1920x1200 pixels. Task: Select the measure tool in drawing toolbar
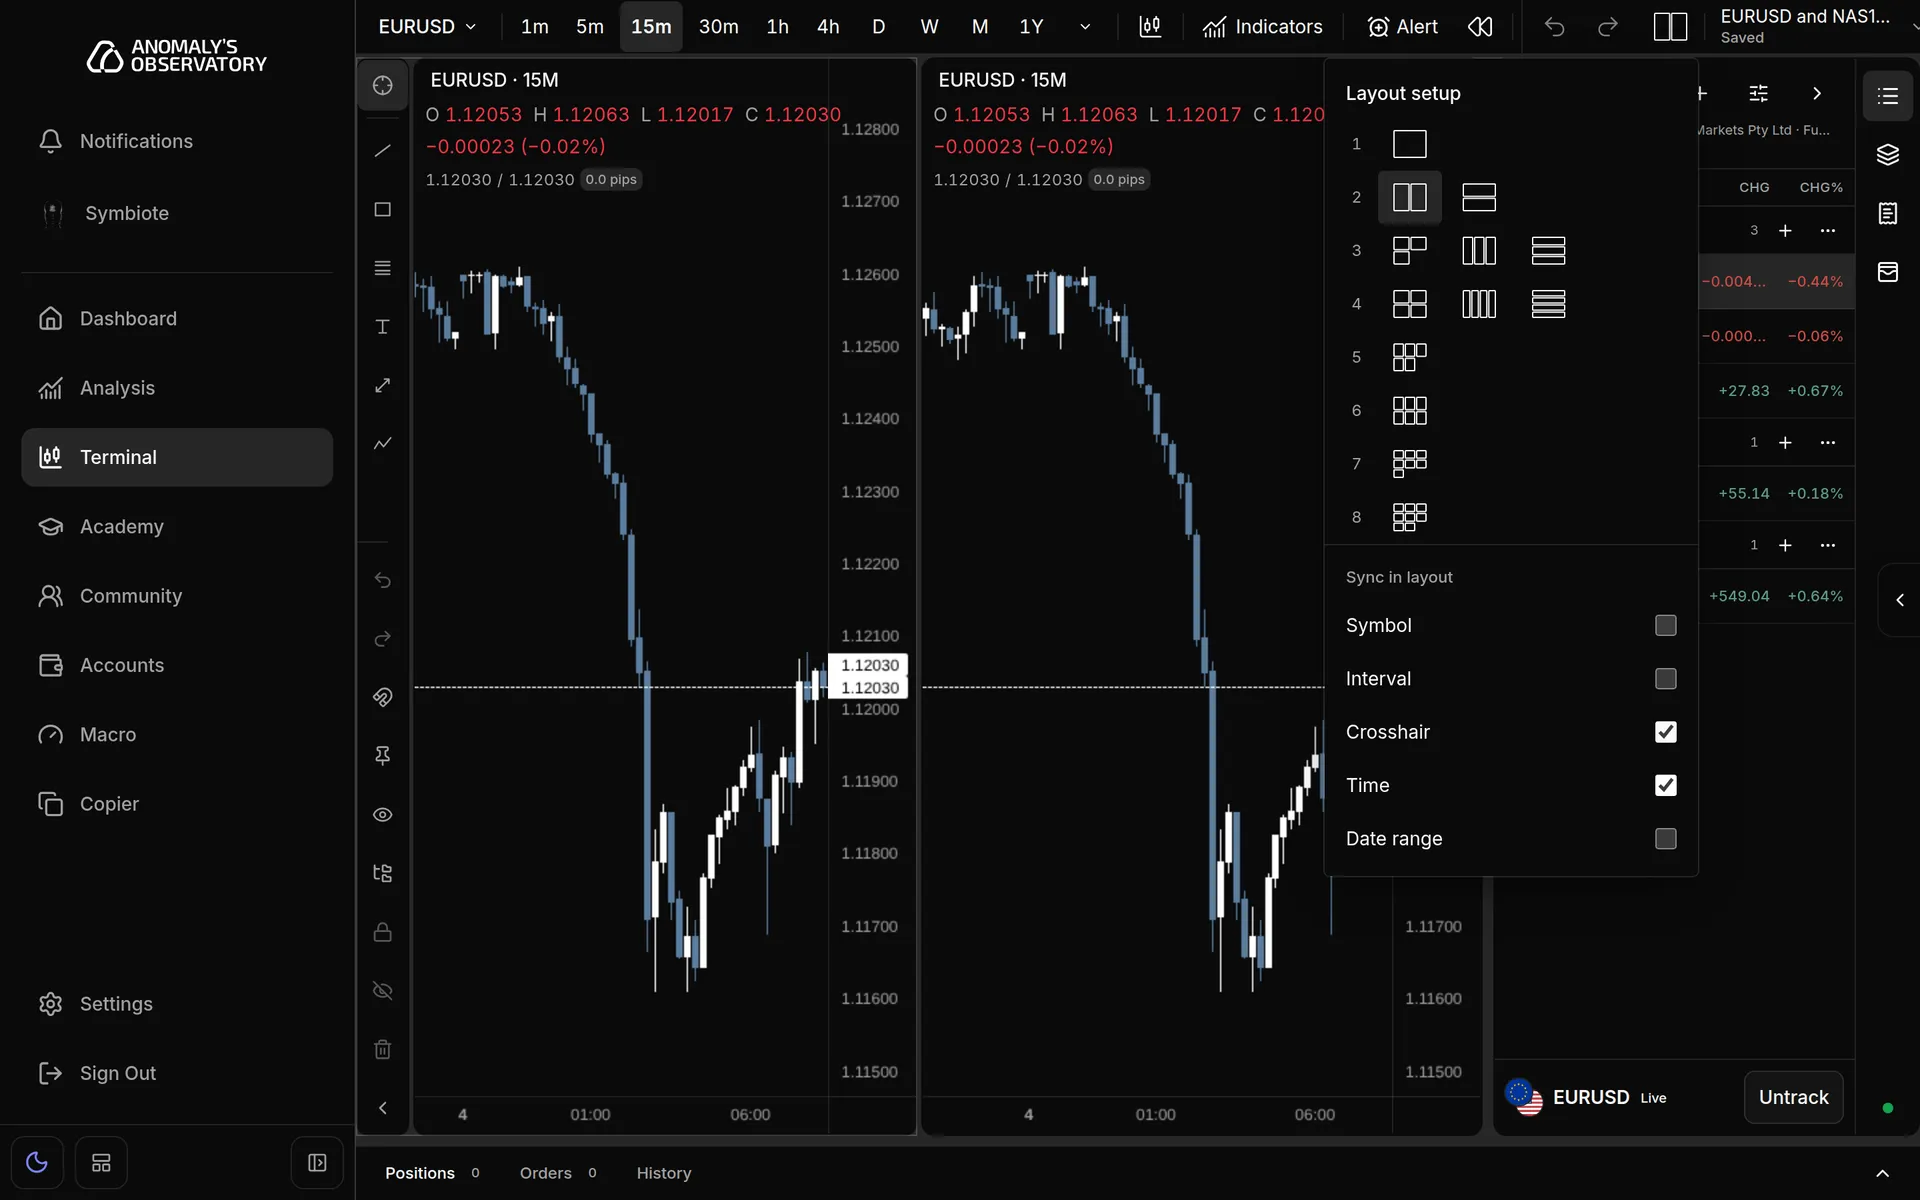(x=382, y=385)
